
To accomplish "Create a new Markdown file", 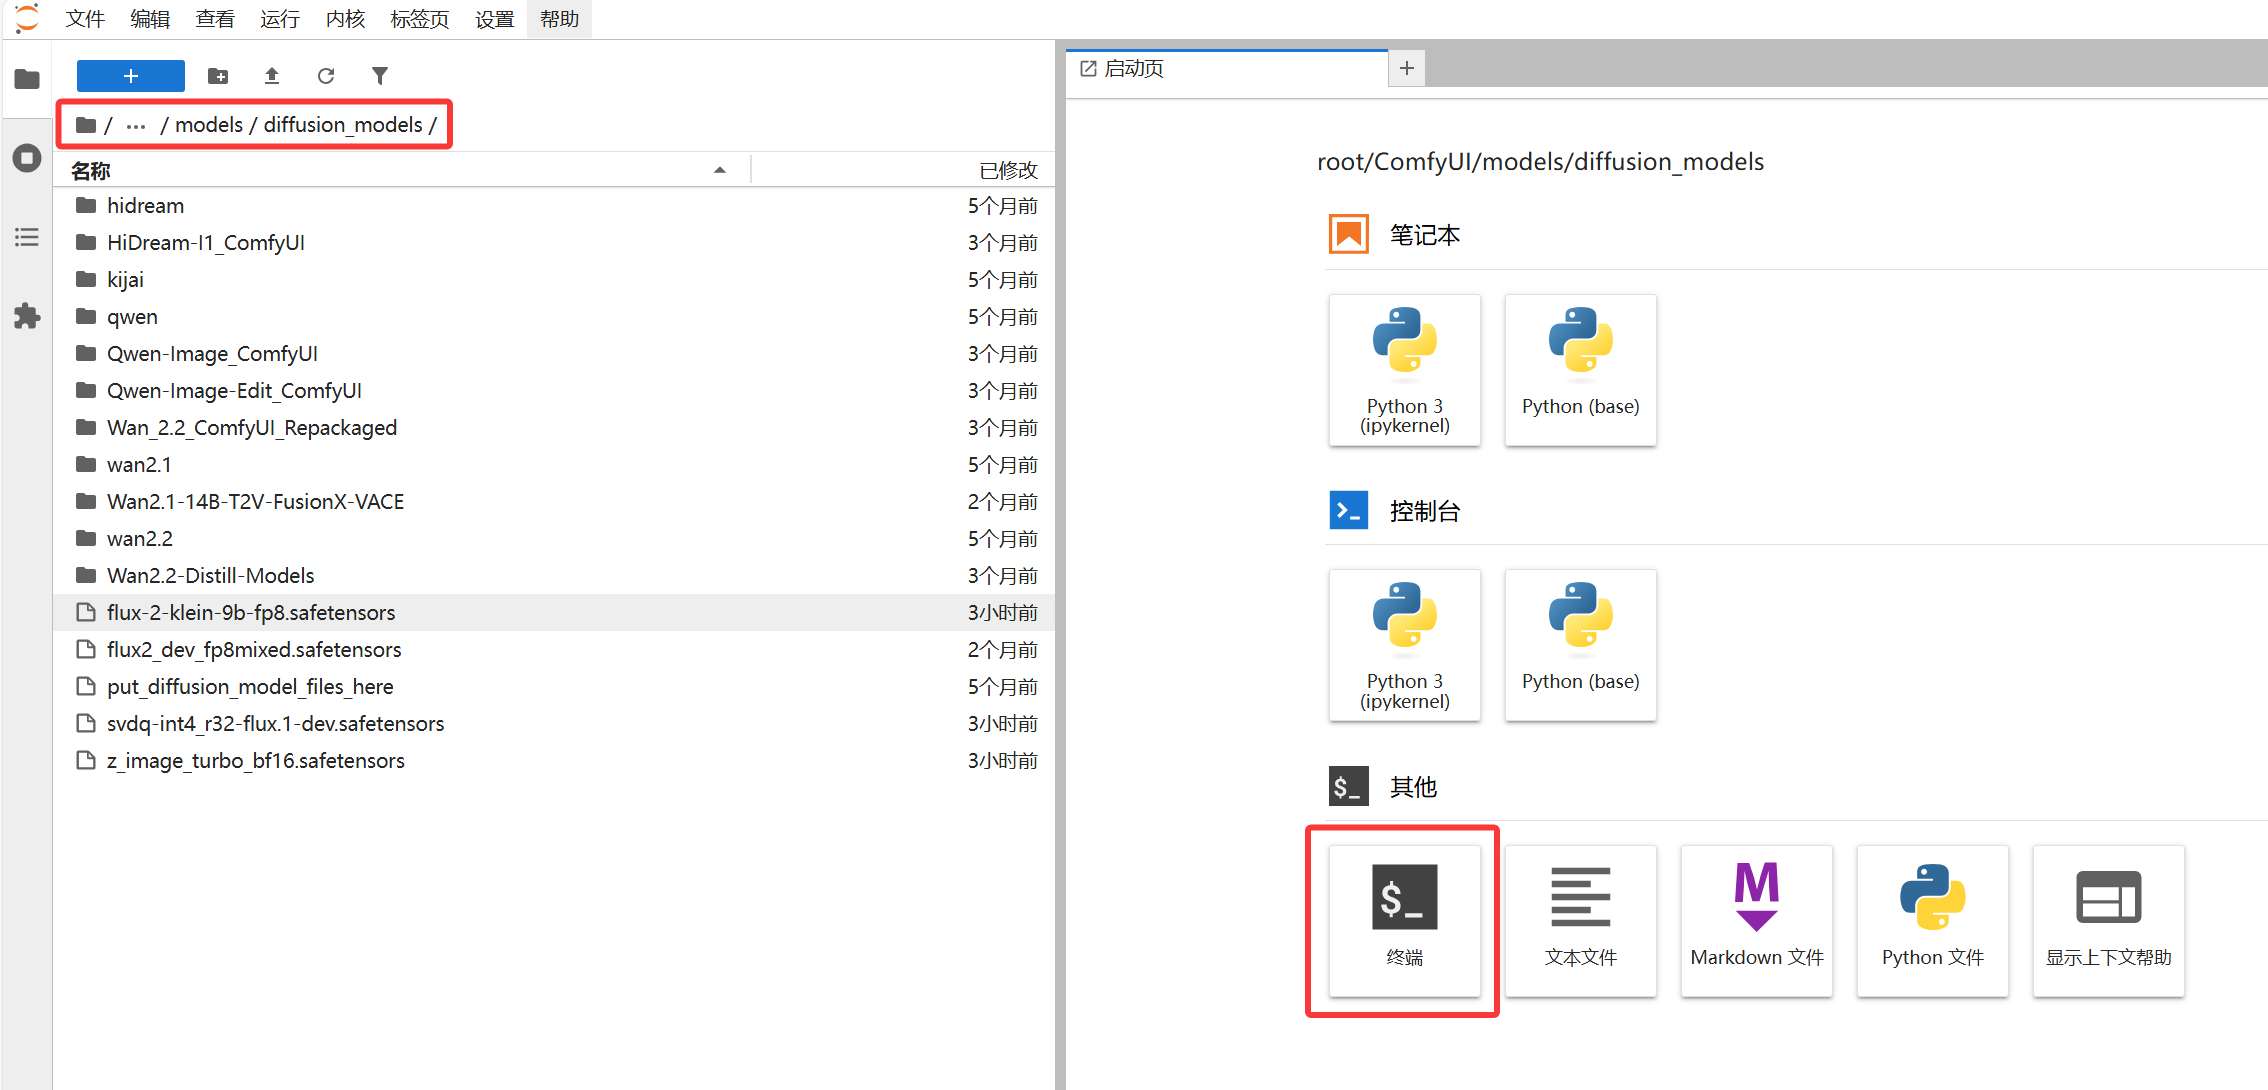I will pos(1756,920).
